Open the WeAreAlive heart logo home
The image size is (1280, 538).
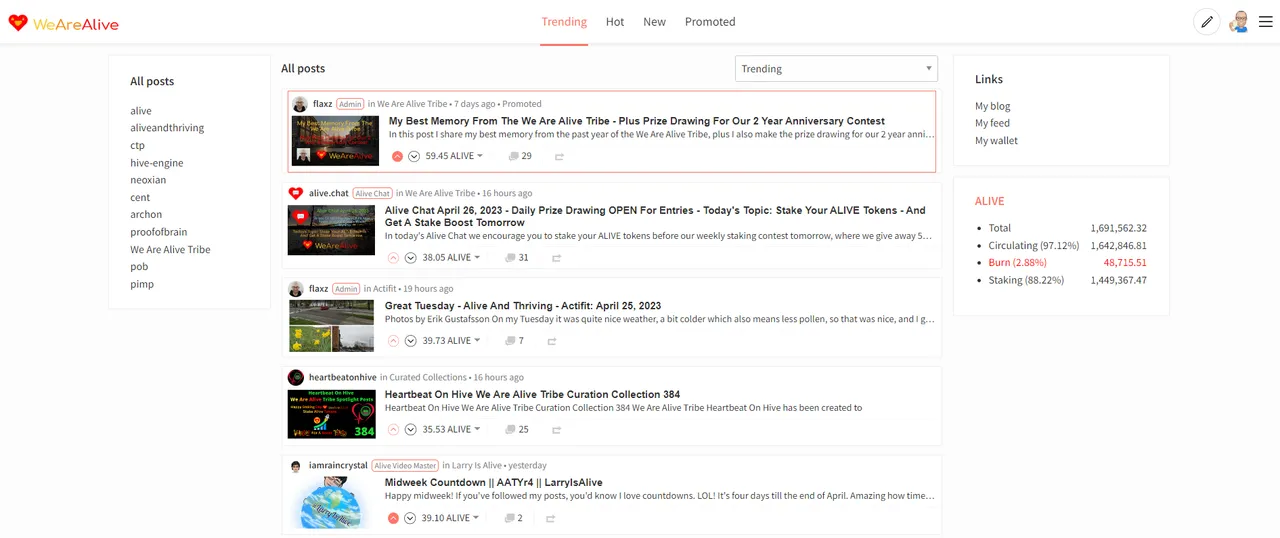[x=63, y=22]
